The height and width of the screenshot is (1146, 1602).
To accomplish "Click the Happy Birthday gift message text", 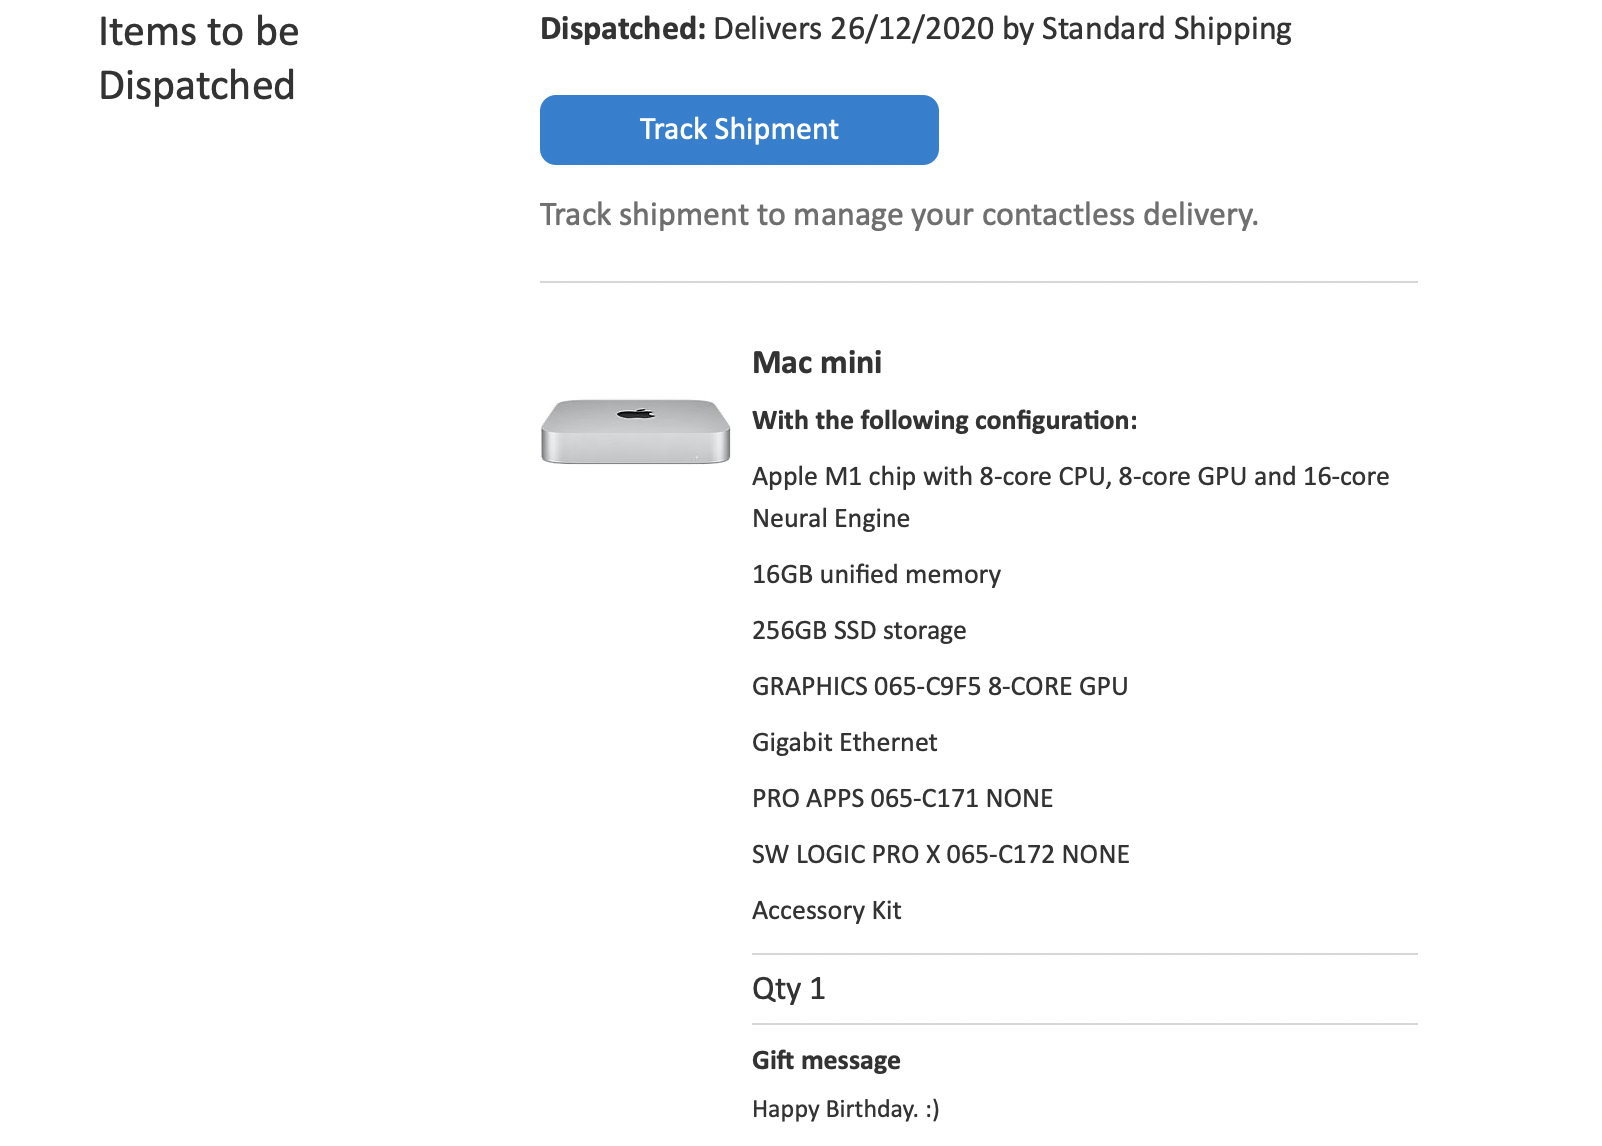I will 846,1109.
